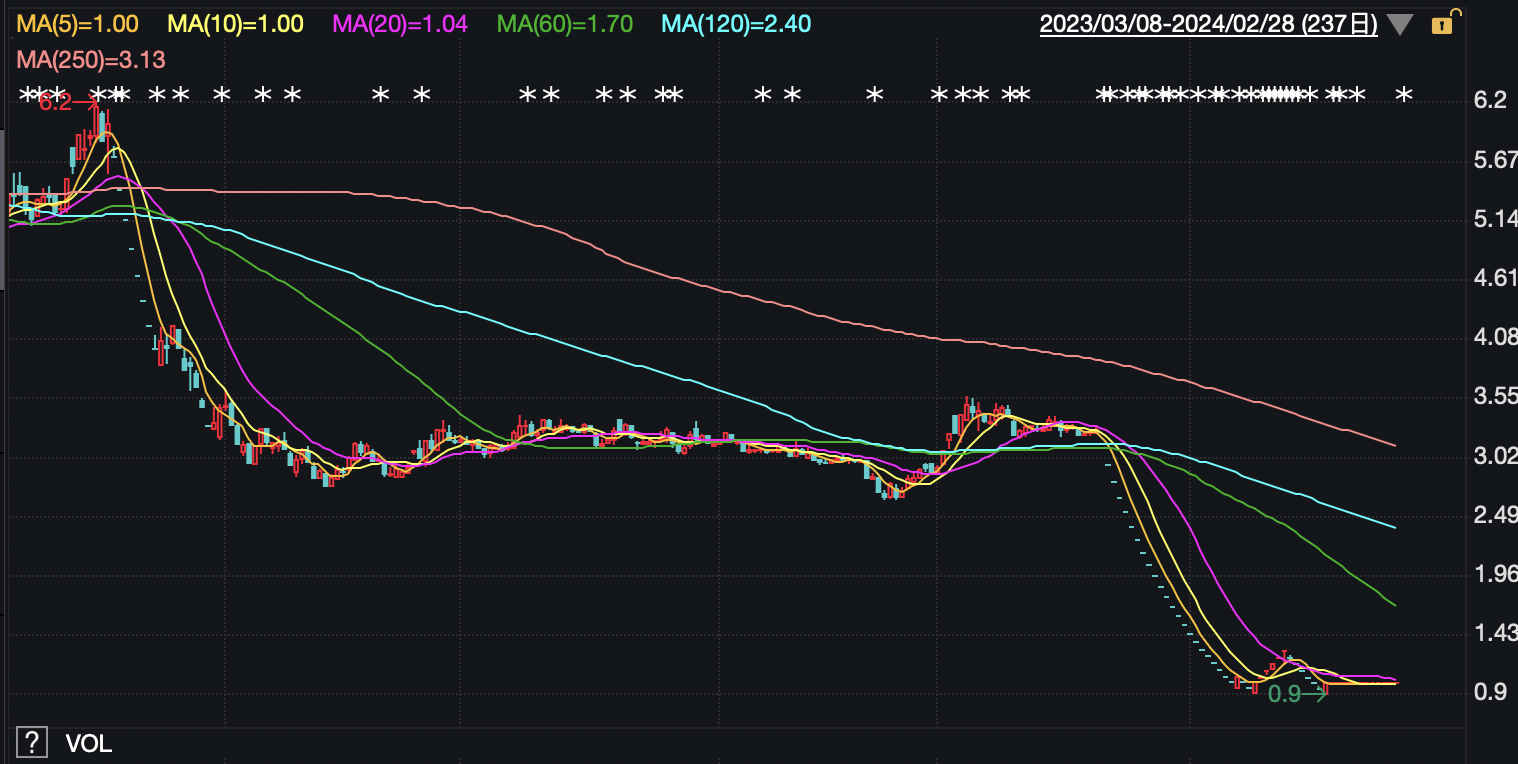Click the red 6.2 high price marker
Screen dimensions: 1518x764
[x=55, y=102]
